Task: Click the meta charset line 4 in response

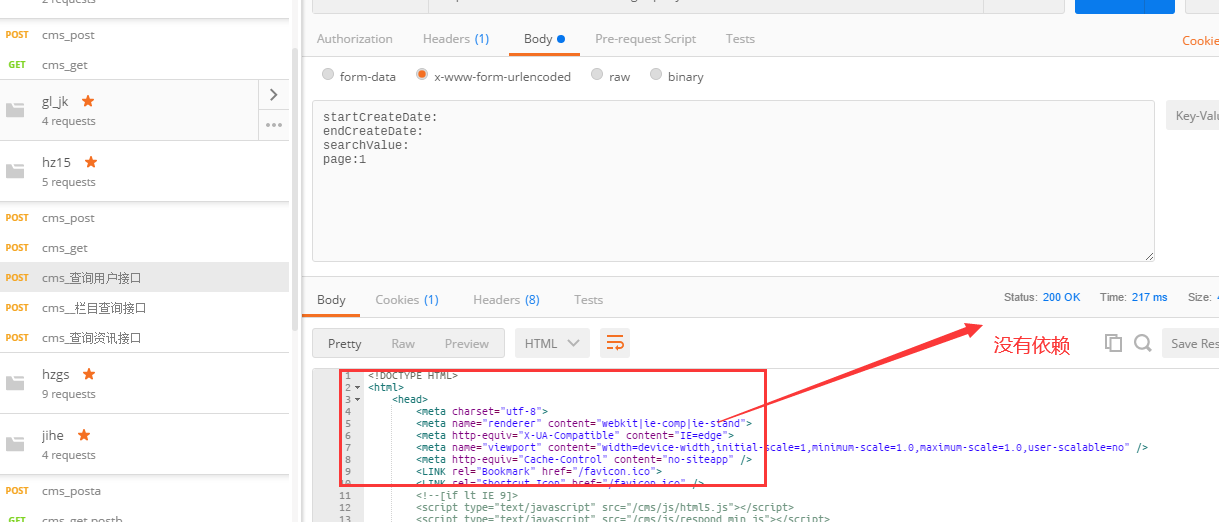Action: coord(482,411)
